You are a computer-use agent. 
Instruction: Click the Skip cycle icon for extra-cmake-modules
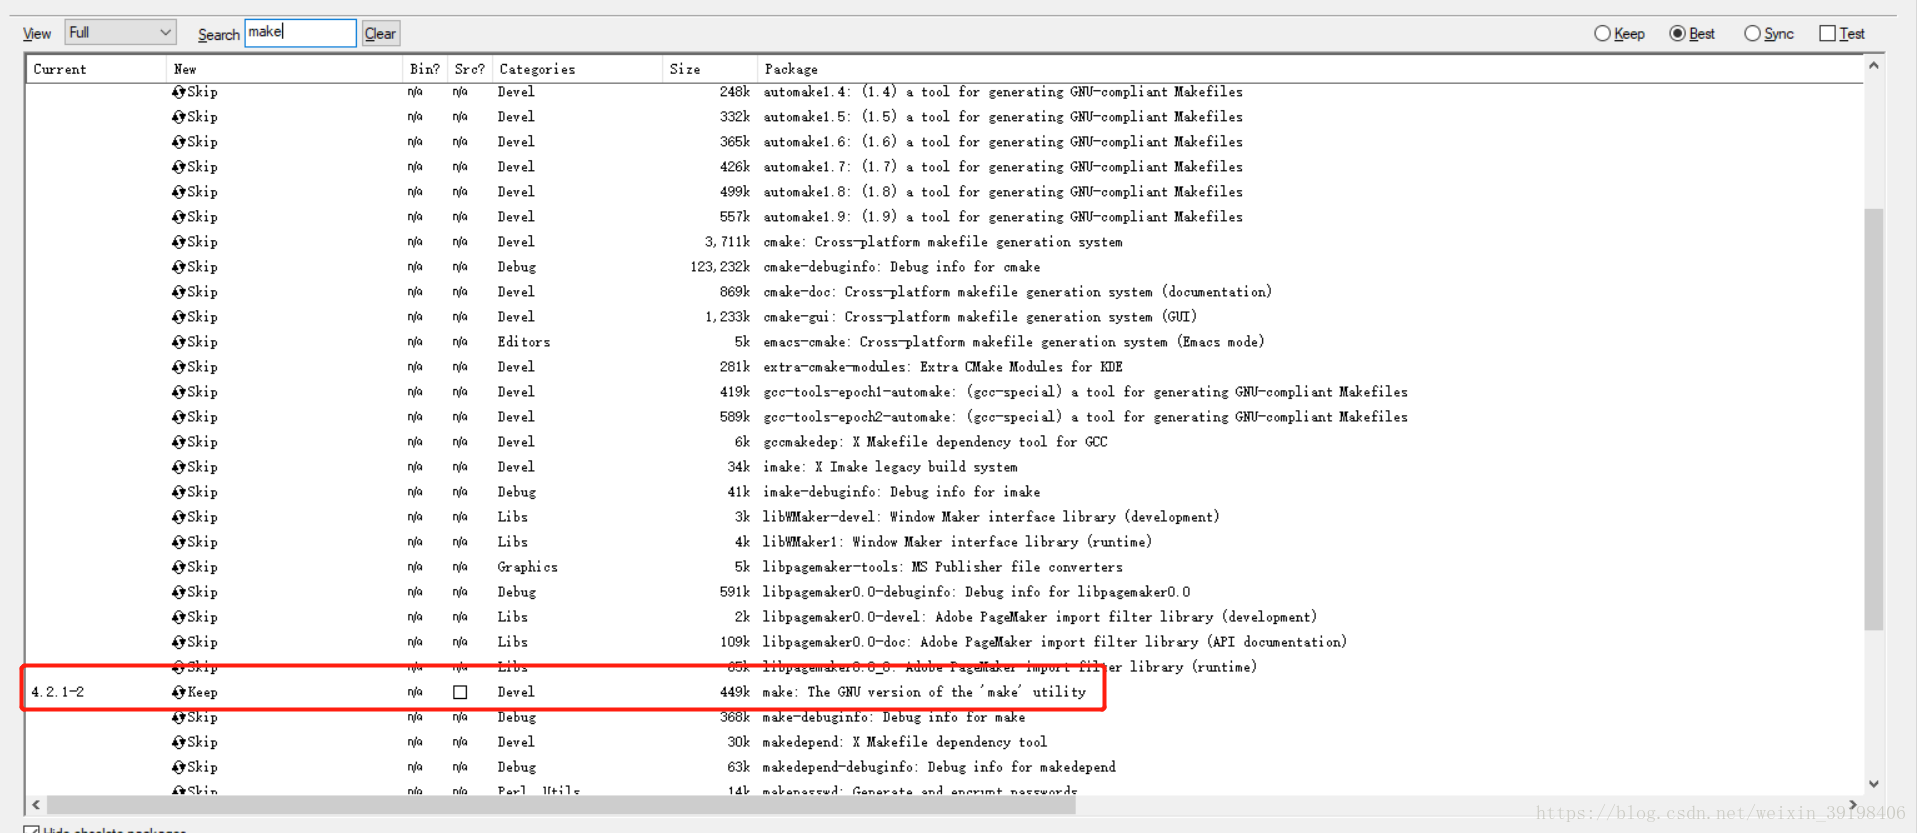tap(178, 367)
